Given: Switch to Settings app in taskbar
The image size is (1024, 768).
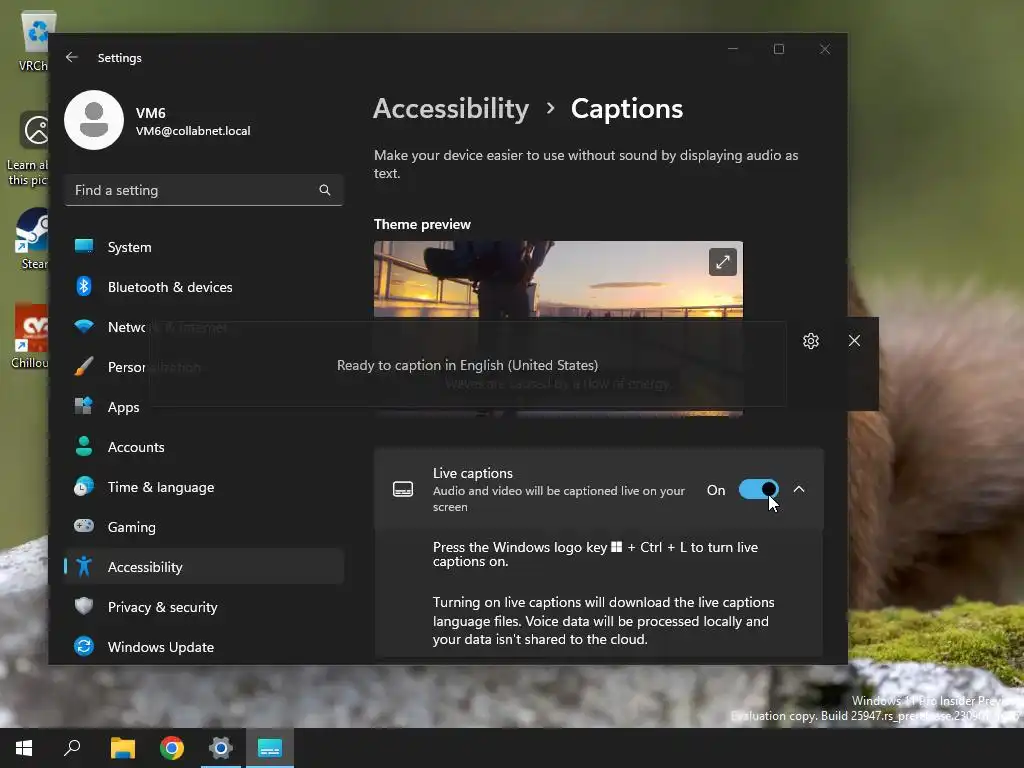Looking at the screenshot, I should (x=221, y=748).
